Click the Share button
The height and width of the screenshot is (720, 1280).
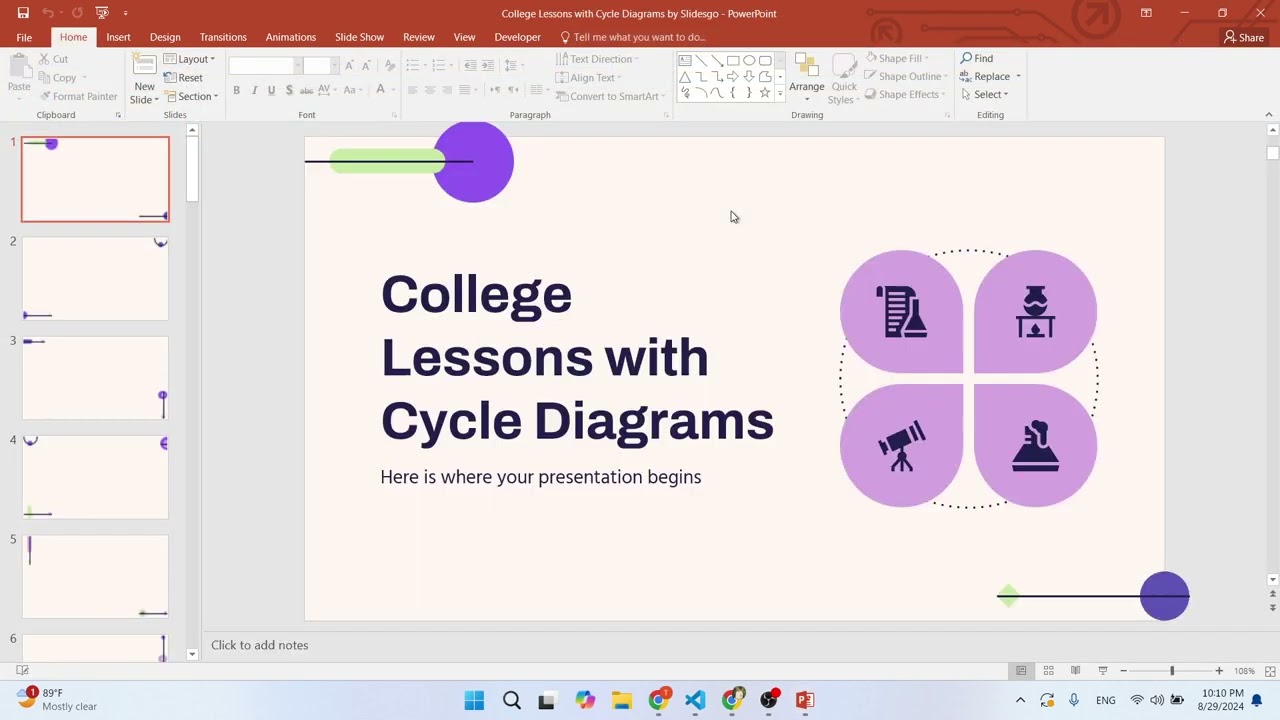click(x=1244, y=37)
